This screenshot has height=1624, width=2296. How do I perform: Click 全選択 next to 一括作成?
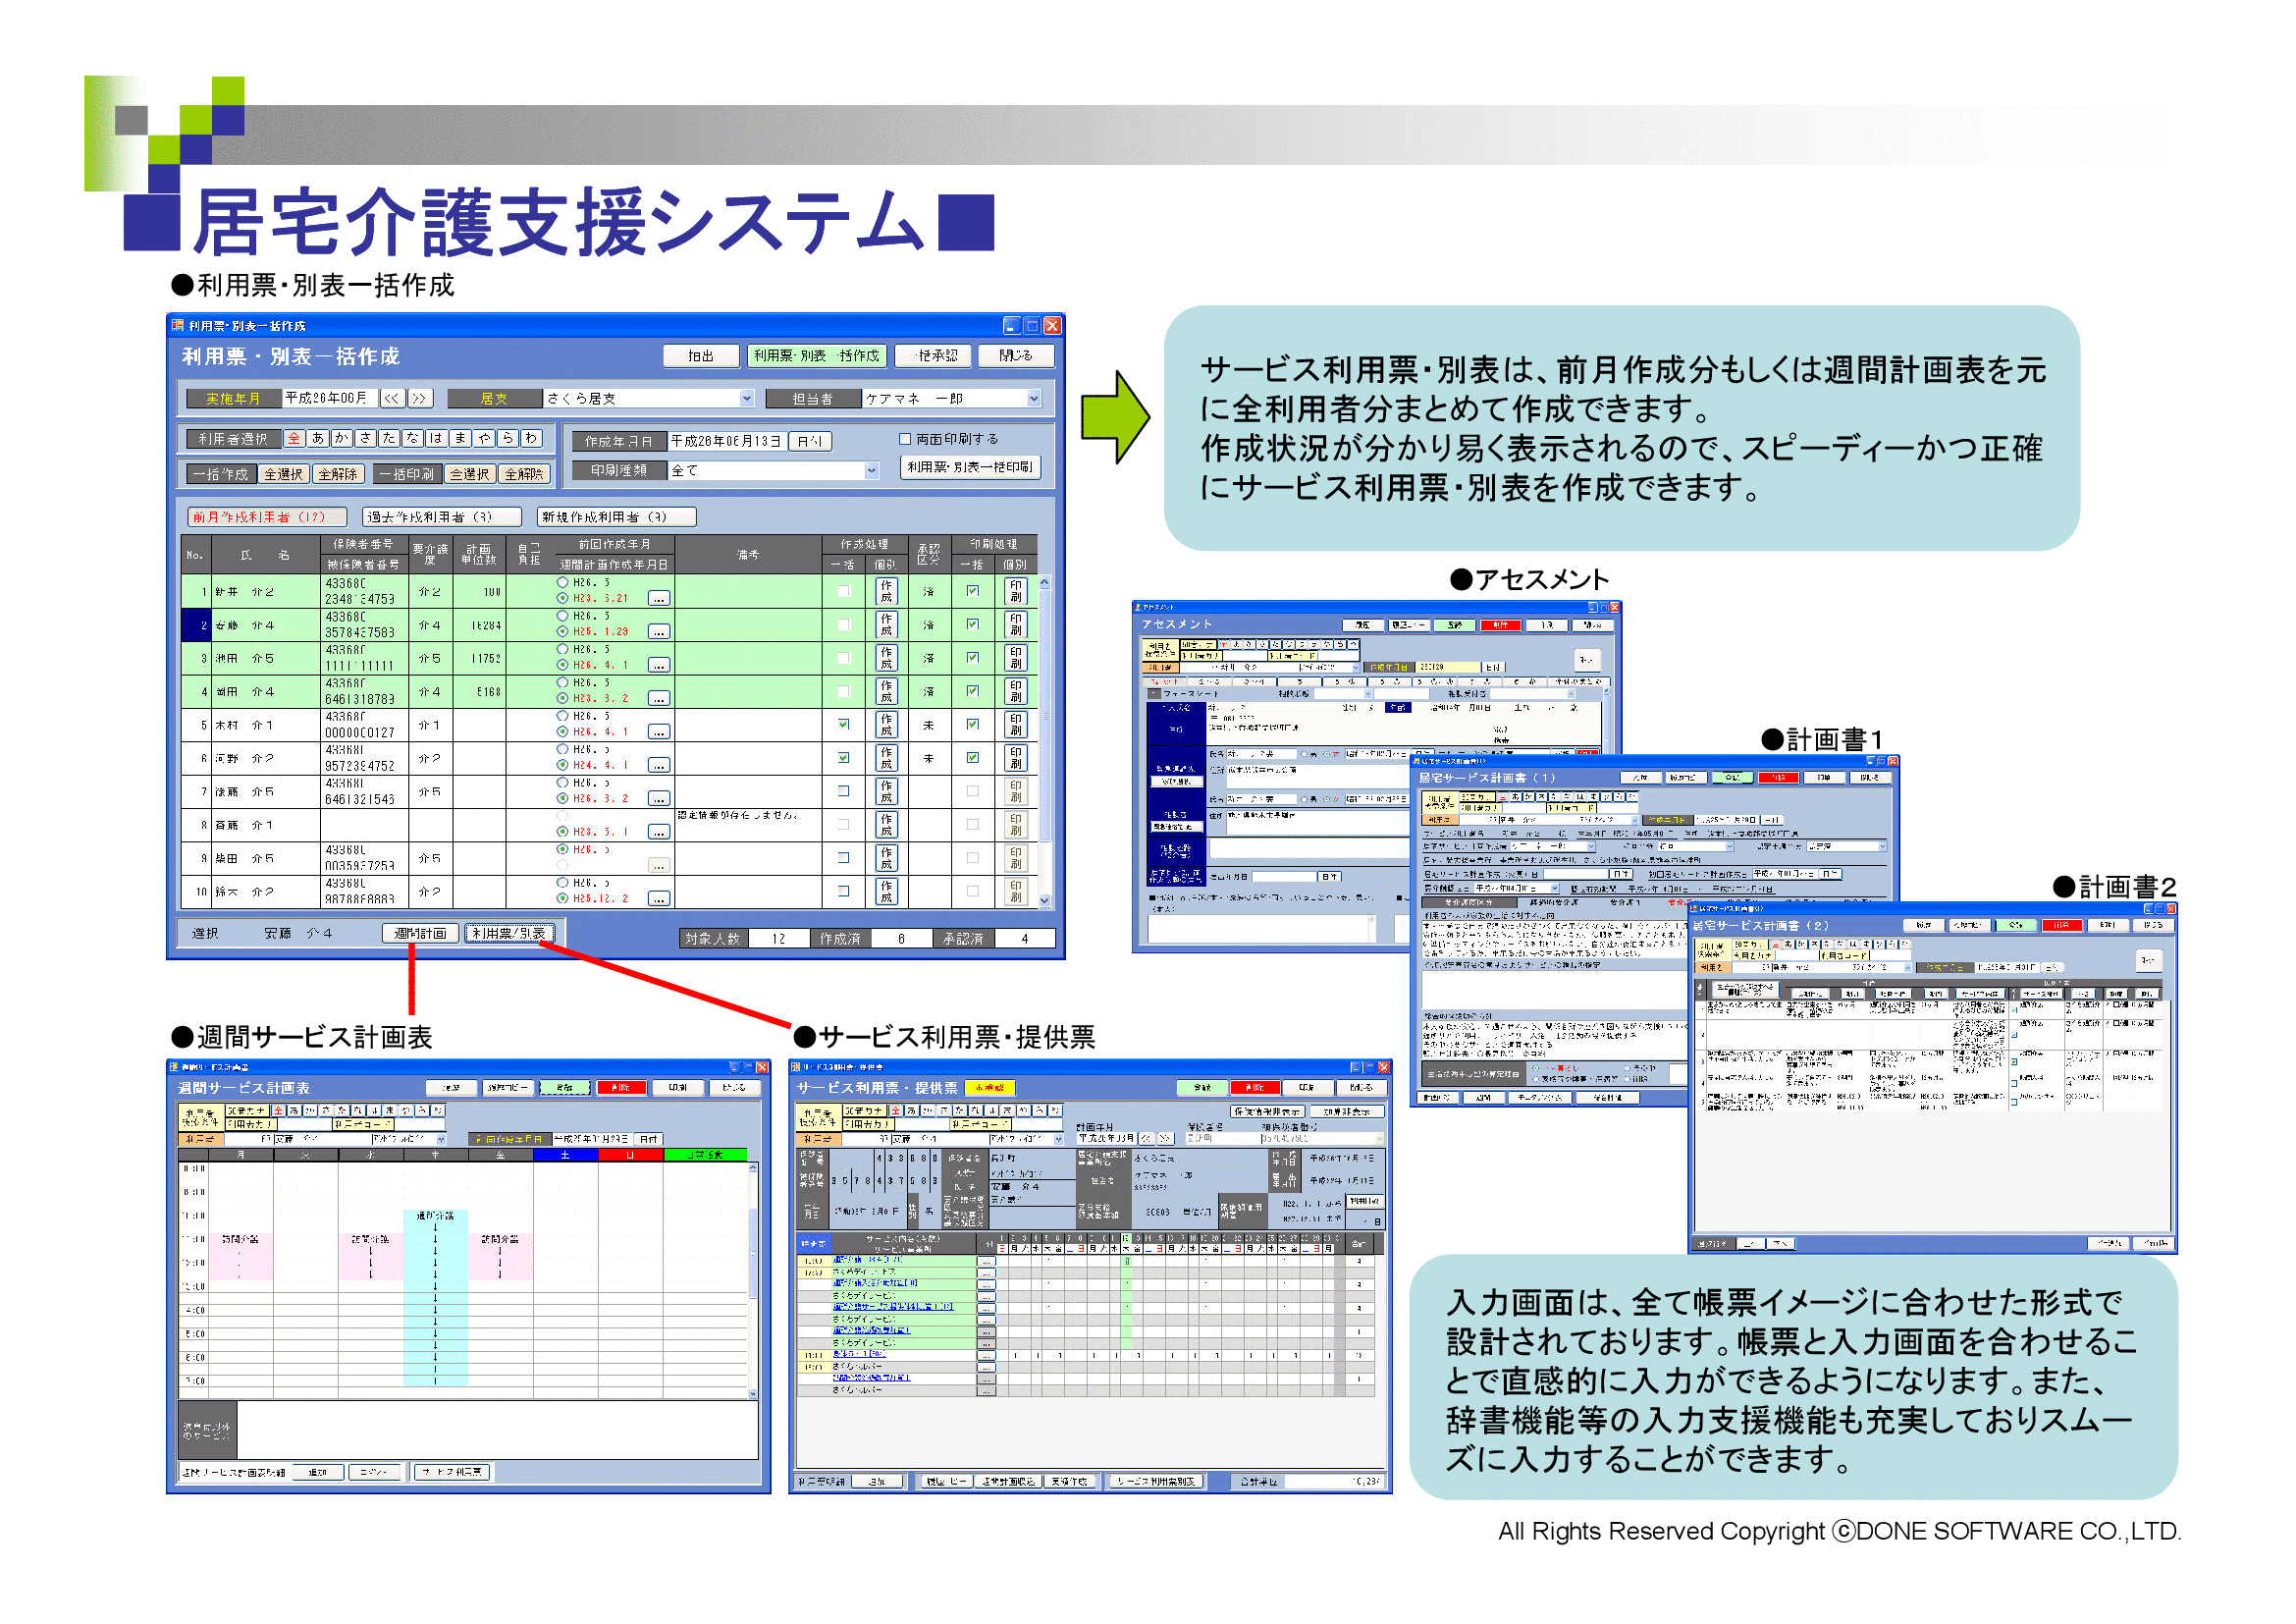(x=284, y=474)
